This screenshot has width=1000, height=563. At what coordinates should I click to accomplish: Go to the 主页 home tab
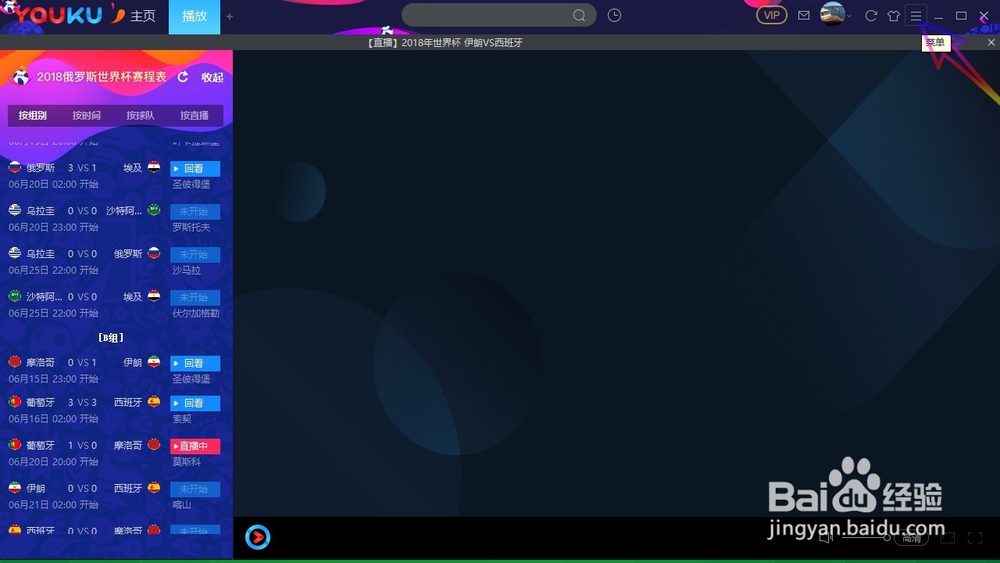click(x=143, y=16)
